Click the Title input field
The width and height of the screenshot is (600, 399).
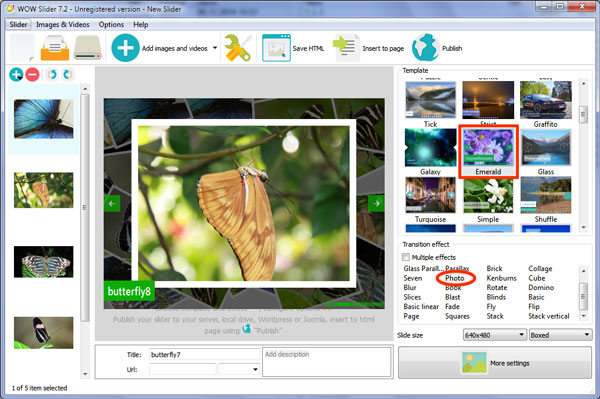click(x=204, y=355)
